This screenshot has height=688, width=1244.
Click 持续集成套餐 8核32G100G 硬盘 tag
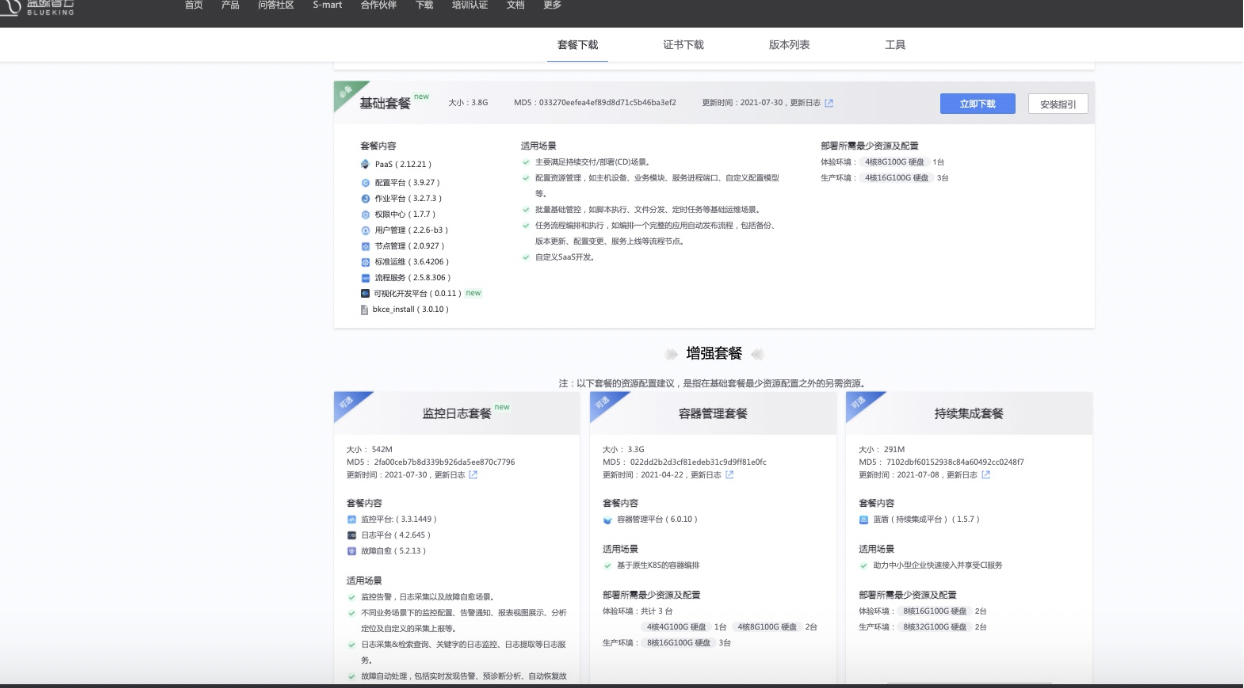(936, 627)
